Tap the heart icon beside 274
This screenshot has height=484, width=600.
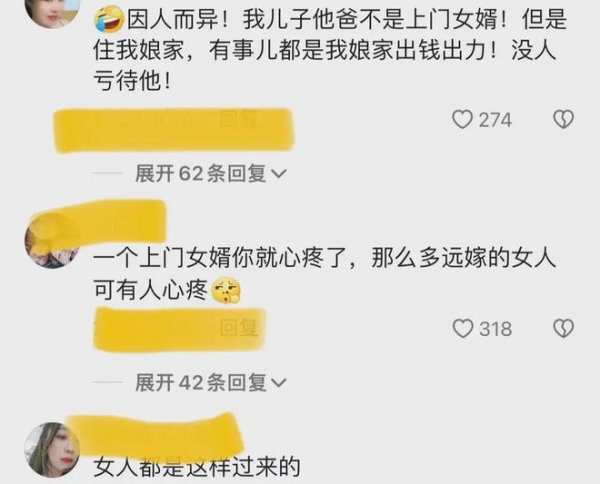463,120
